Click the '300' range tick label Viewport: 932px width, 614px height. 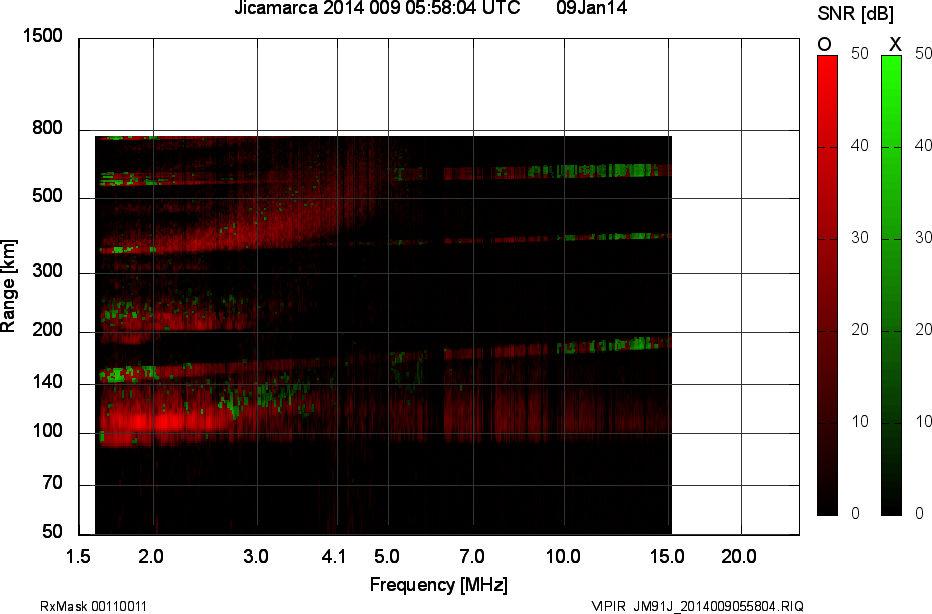[48, 270]
